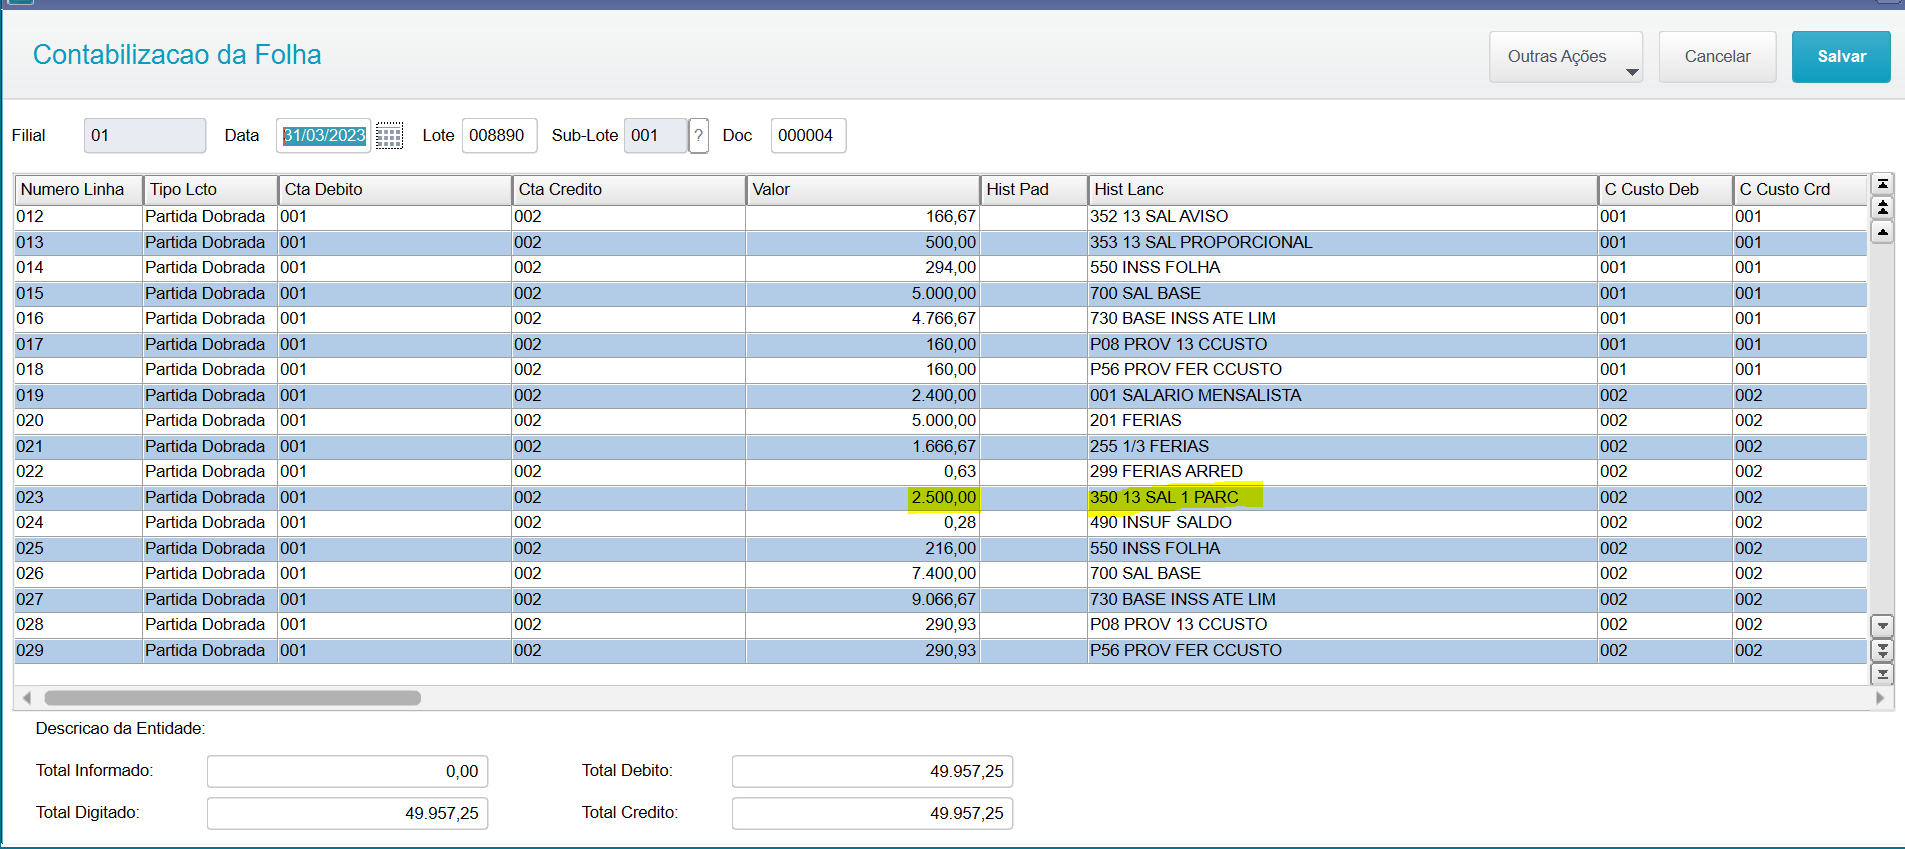Click the Cancelar button

[x=1717, y=57]
